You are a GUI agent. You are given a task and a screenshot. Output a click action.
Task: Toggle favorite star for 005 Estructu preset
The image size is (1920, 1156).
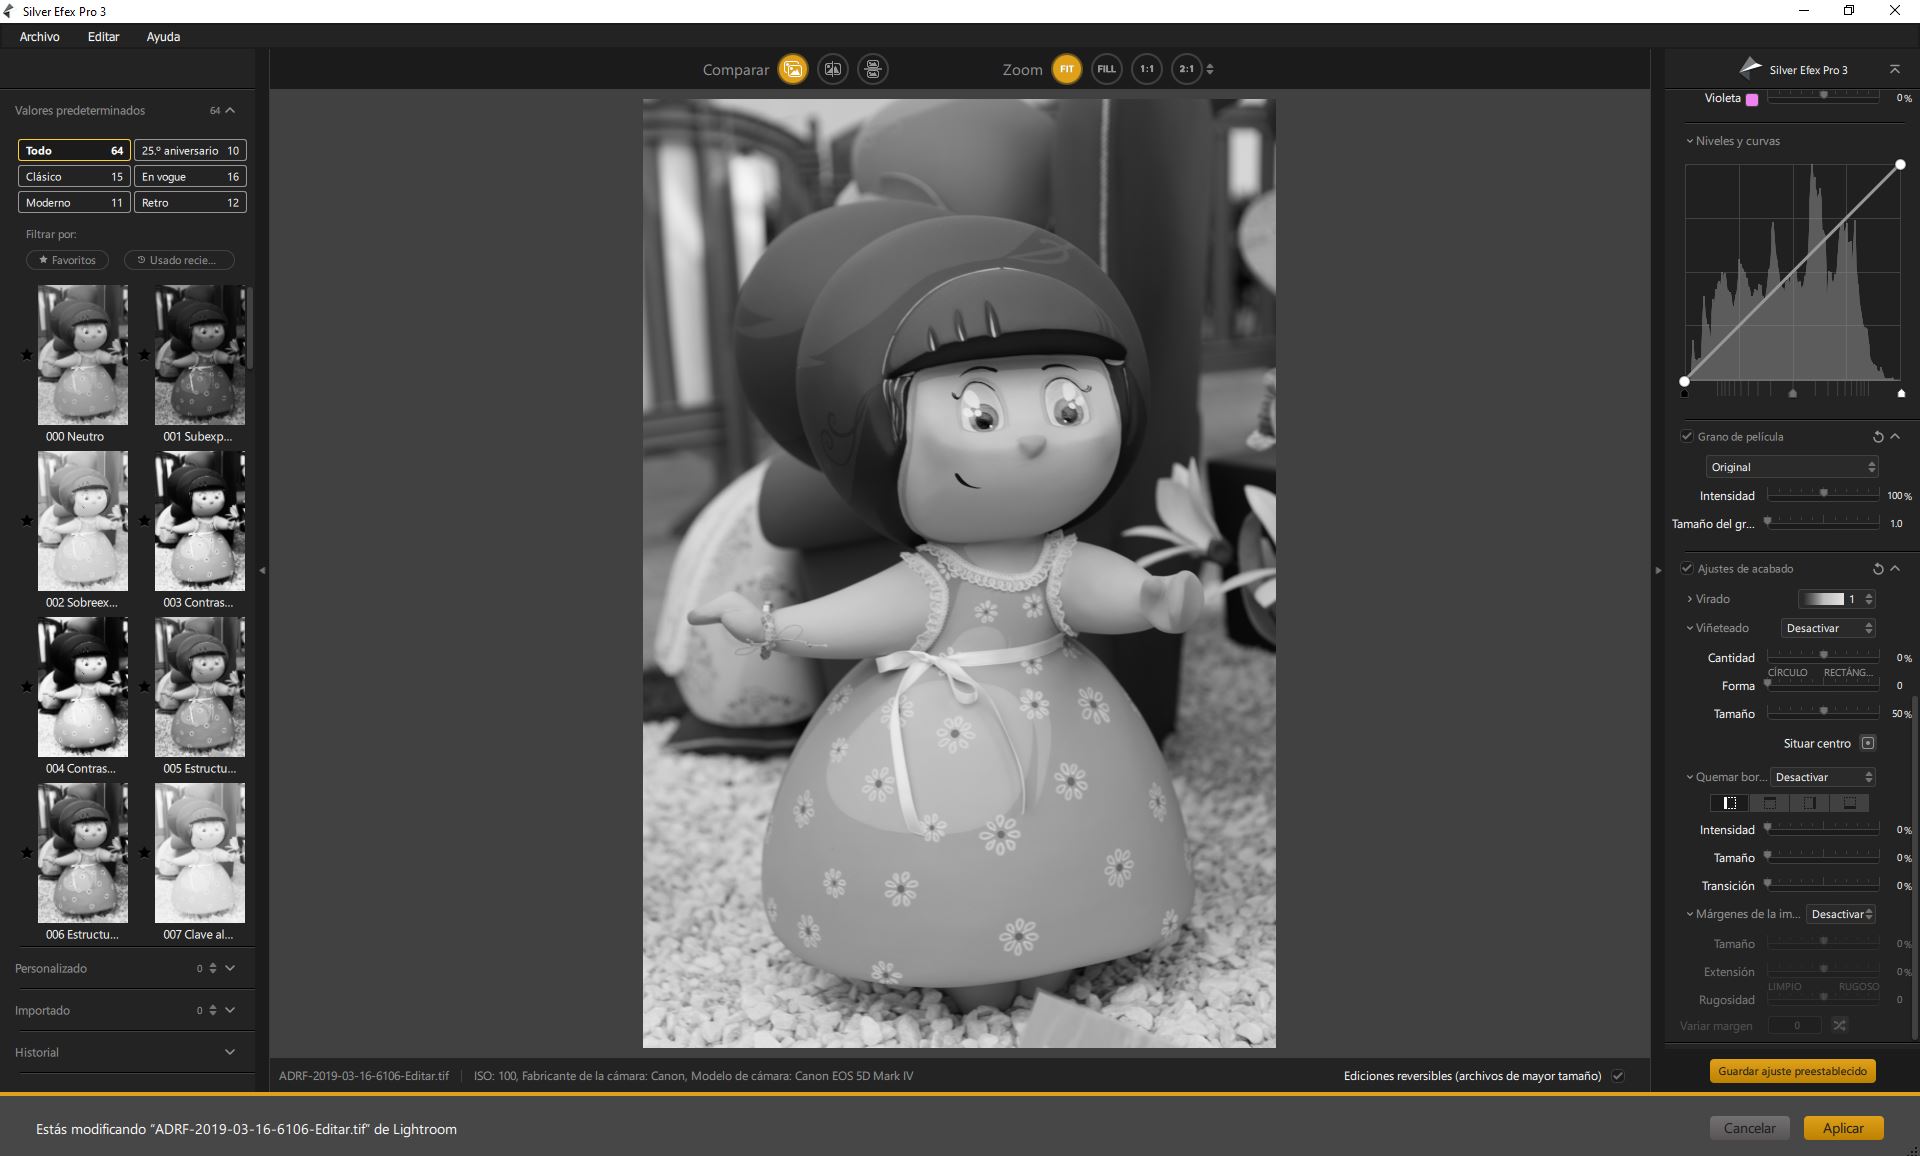[x=144, y=686]
